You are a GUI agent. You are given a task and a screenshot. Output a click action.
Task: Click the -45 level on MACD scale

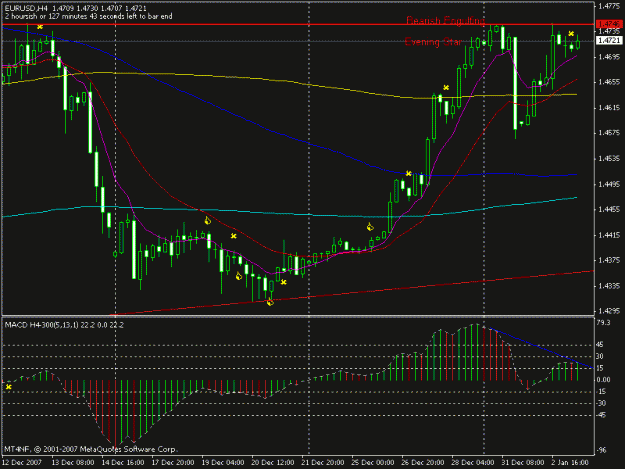tap(601, 415)
